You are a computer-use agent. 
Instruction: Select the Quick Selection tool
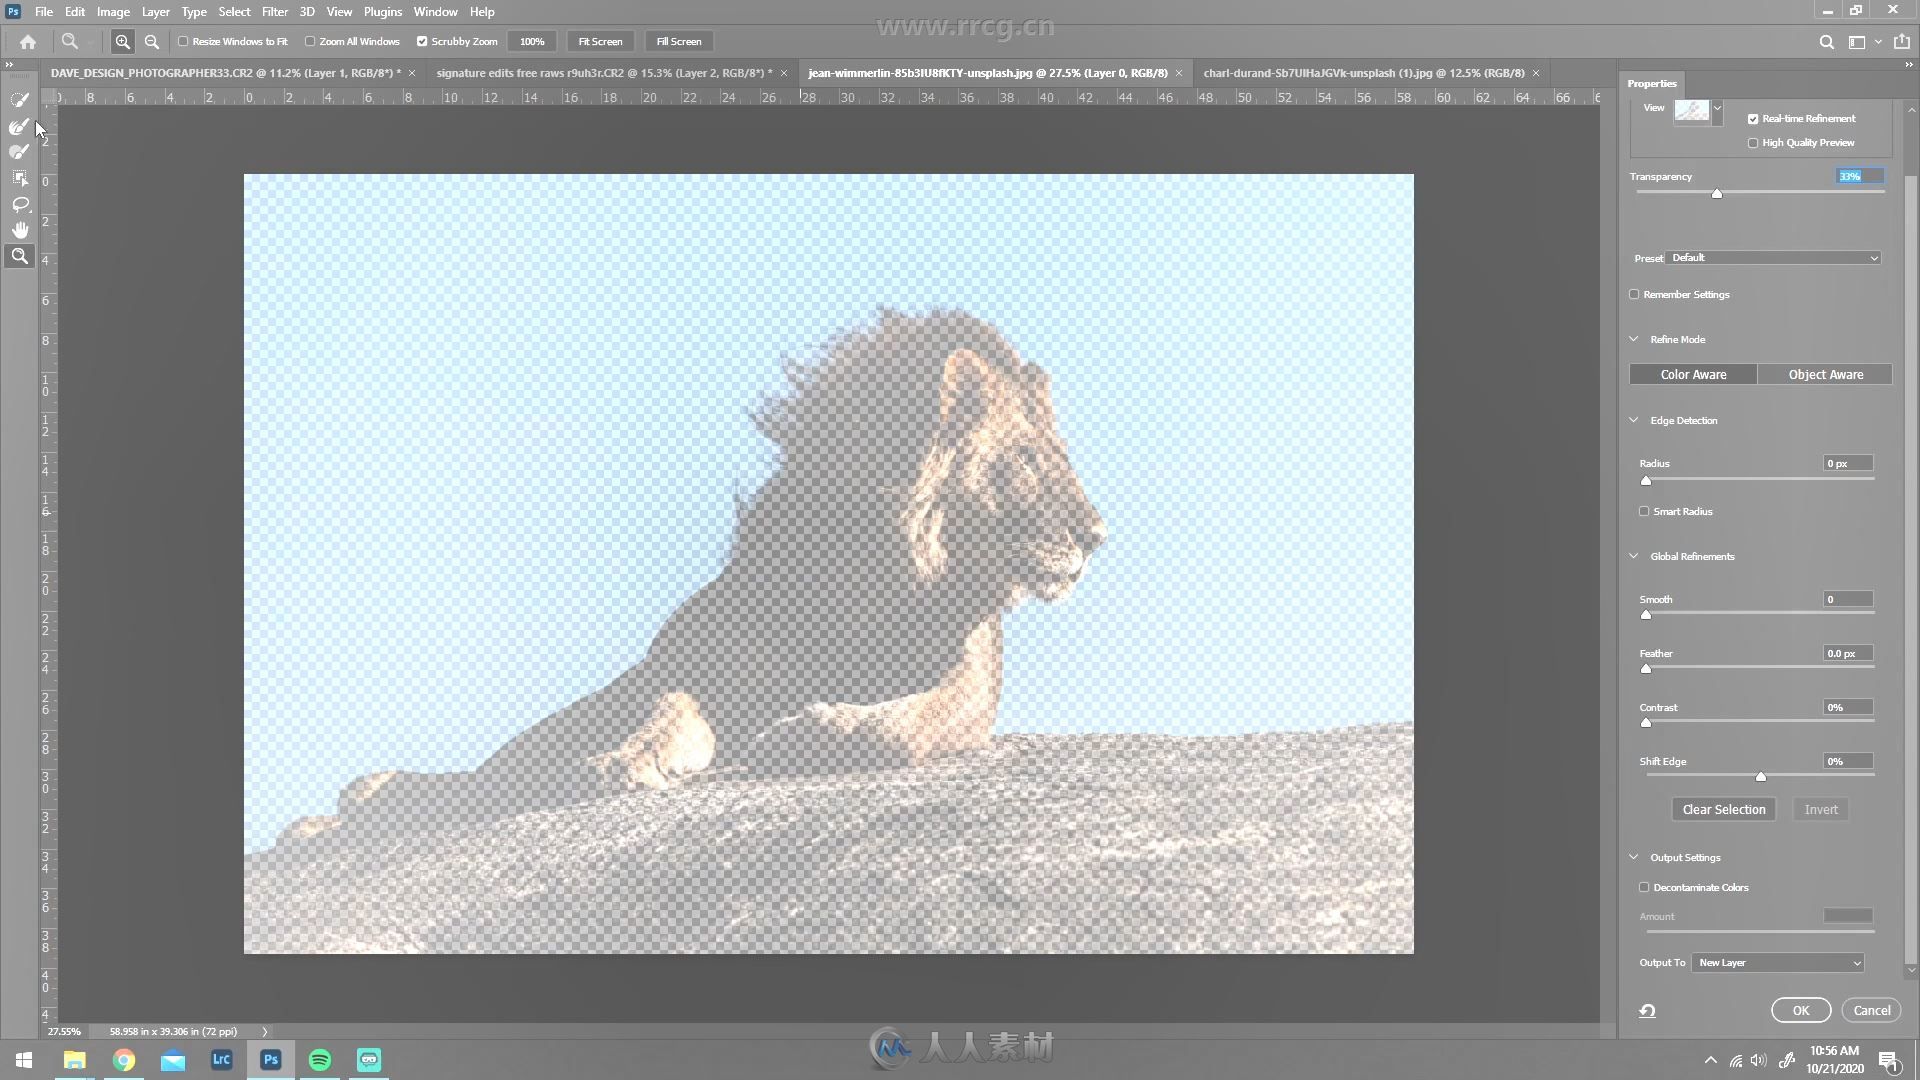[x=19, y=100]
